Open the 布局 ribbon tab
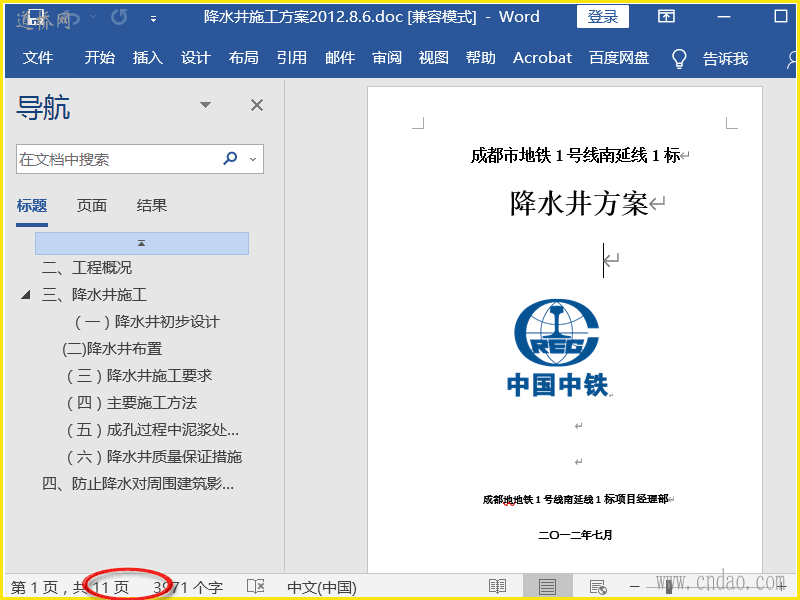Screen dimensions: 800x600 pyautogui.click(x=243, y=58)
